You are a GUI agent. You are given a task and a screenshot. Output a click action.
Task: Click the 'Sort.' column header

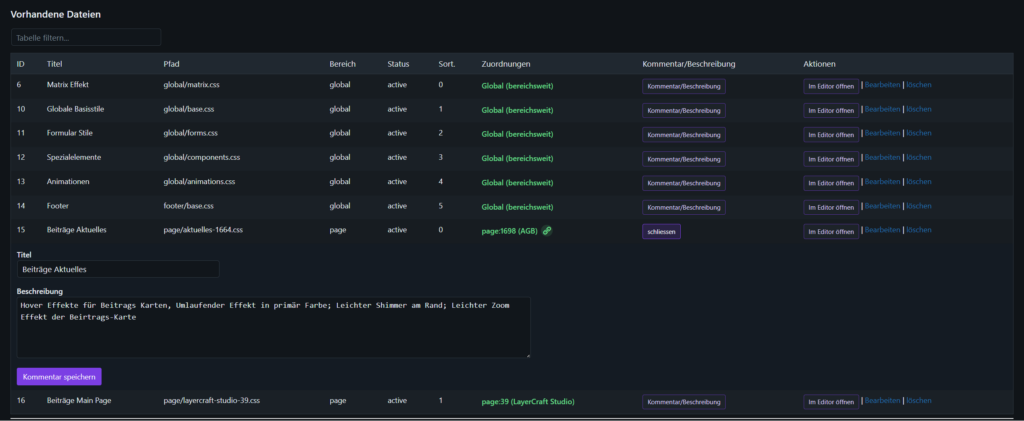447,64
